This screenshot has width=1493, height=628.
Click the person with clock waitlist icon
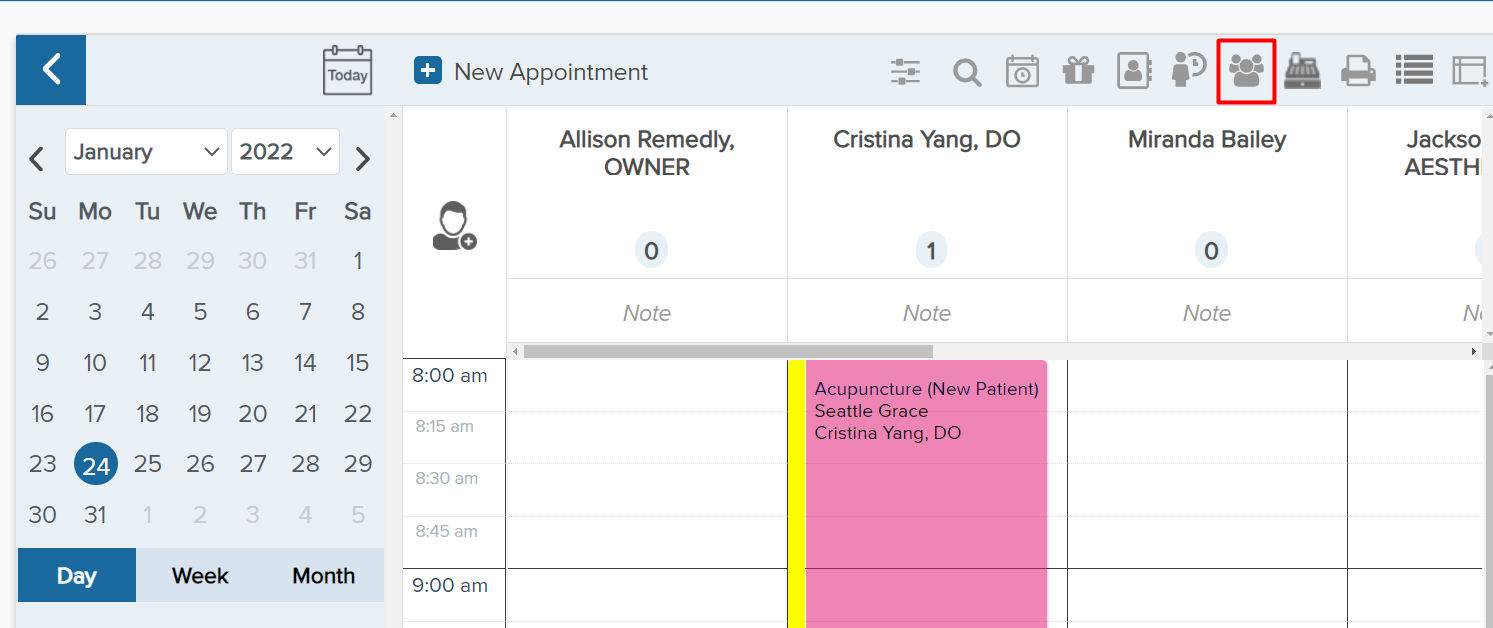(x=1189, y=70)
